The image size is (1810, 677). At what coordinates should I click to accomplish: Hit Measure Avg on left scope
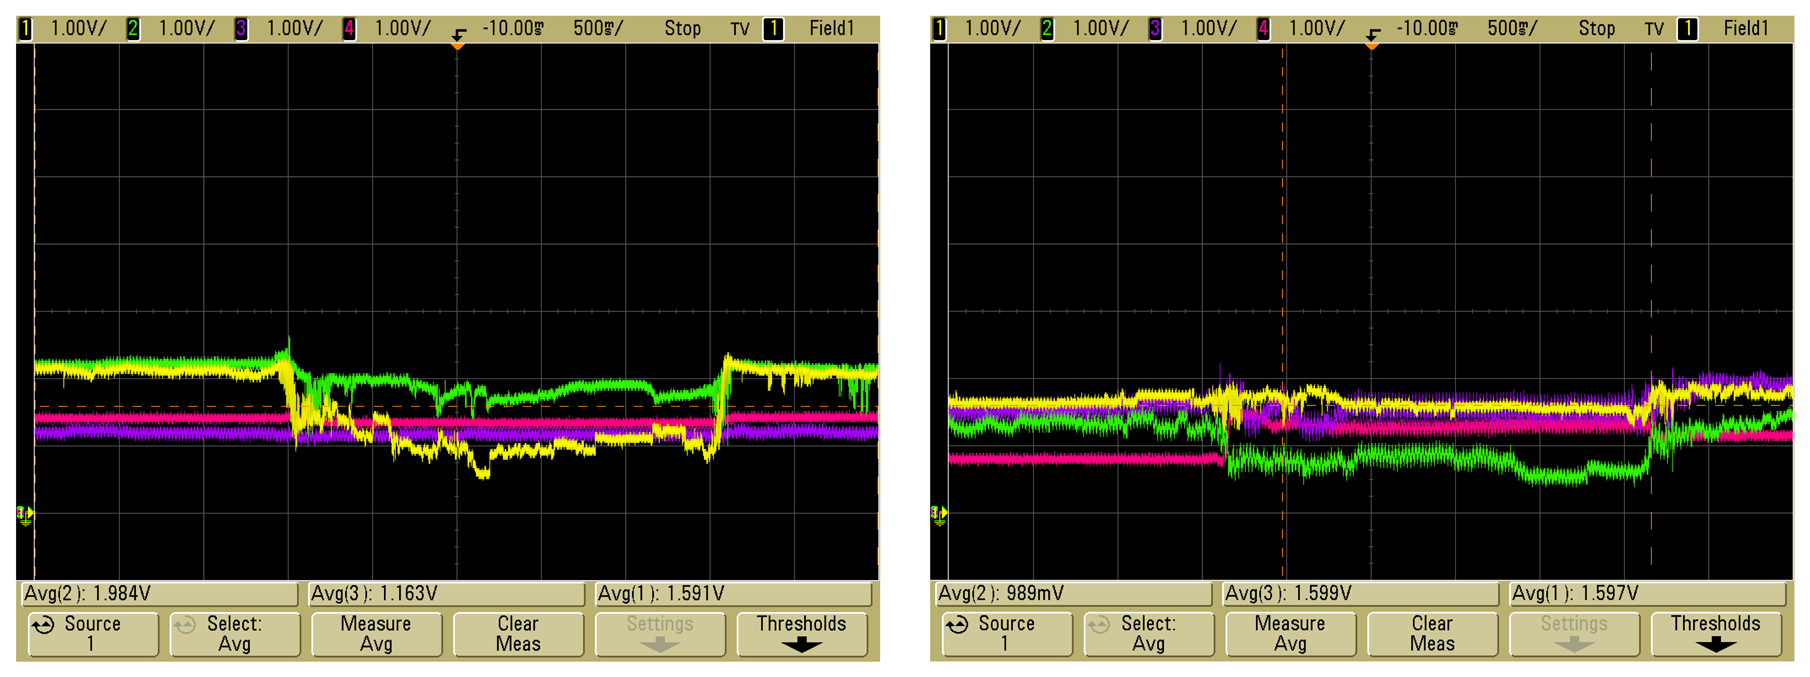(376, 634)
